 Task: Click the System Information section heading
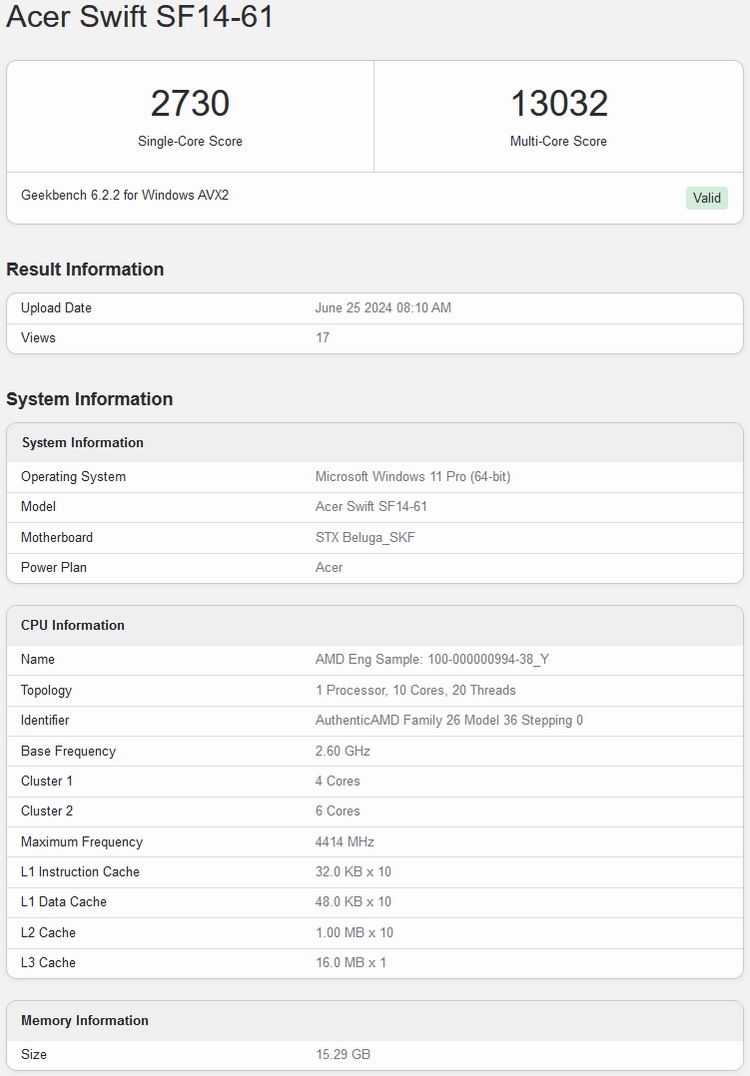(89, 399)
